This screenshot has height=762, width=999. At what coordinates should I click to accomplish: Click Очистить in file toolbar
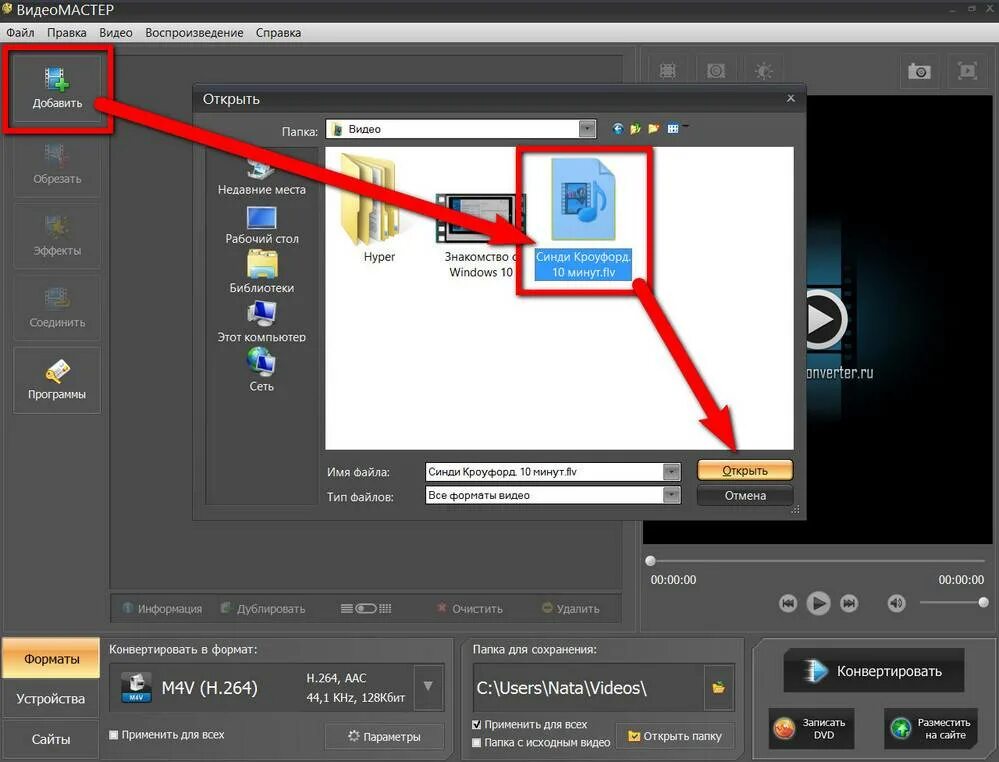point(470,608)
